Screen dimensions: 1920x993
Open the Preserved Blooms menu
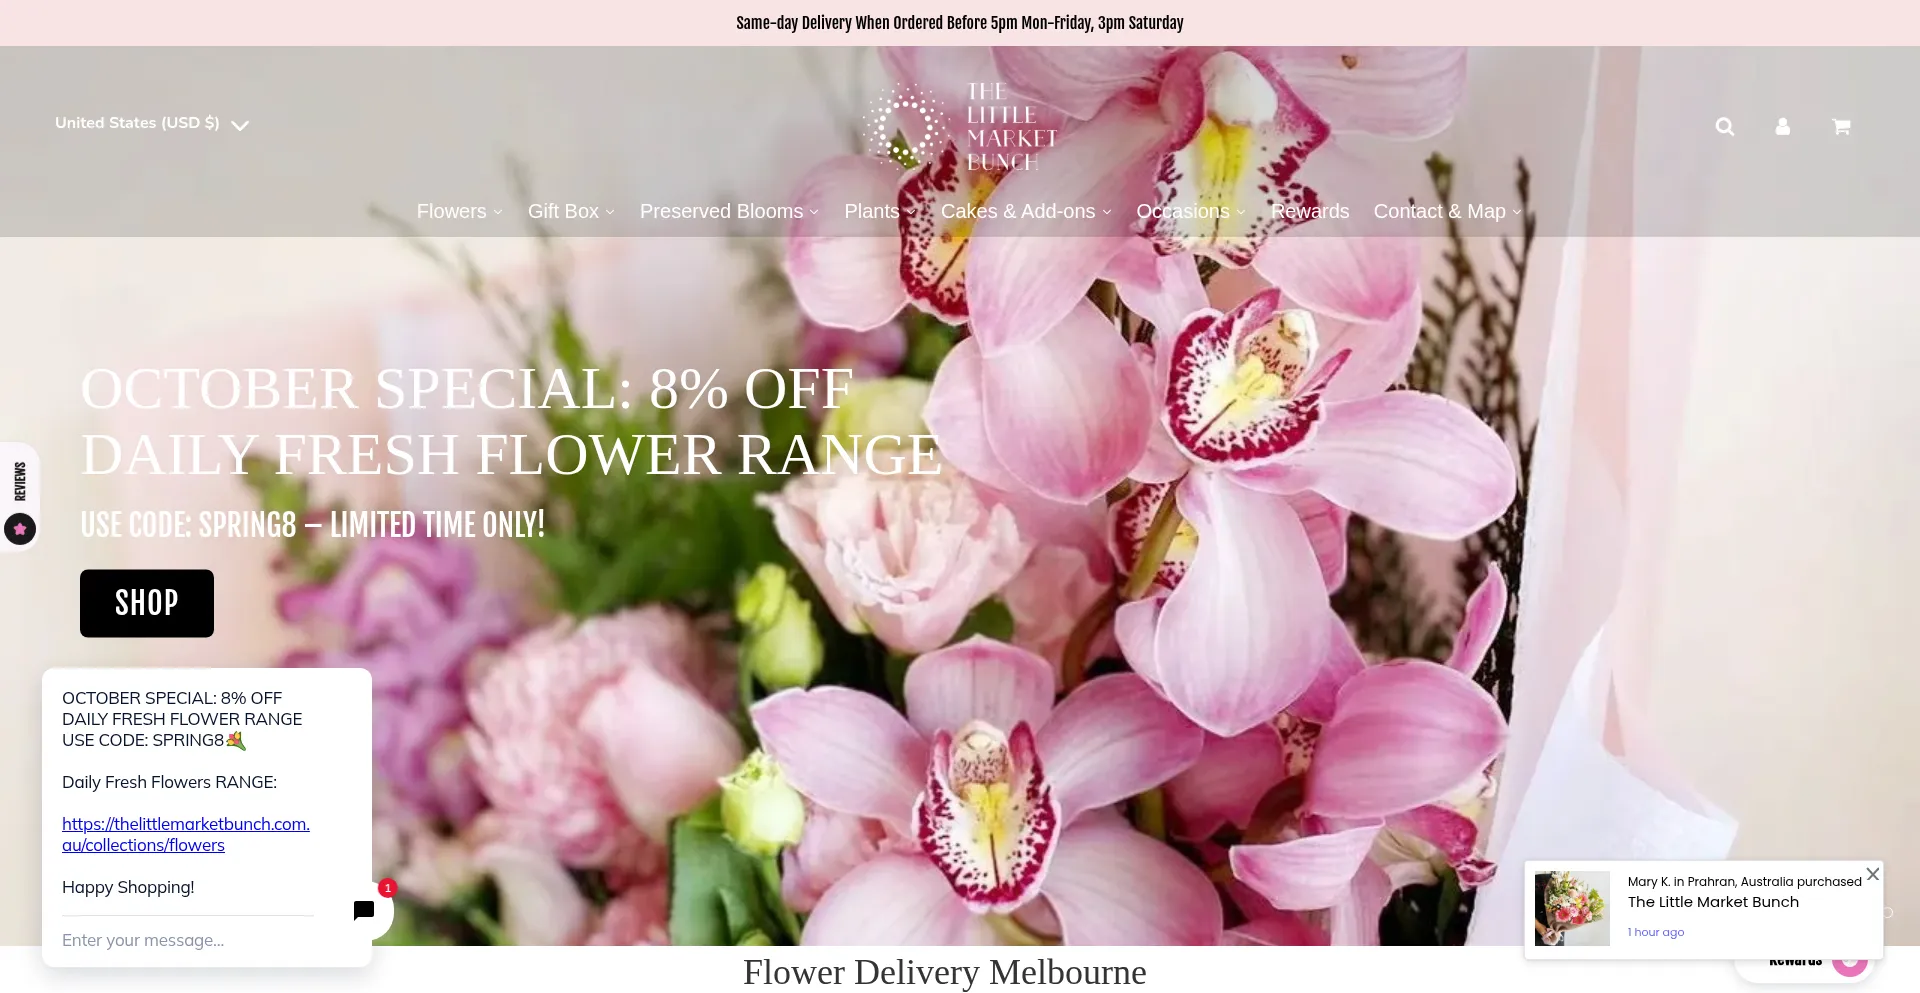(x=729, y=212)
